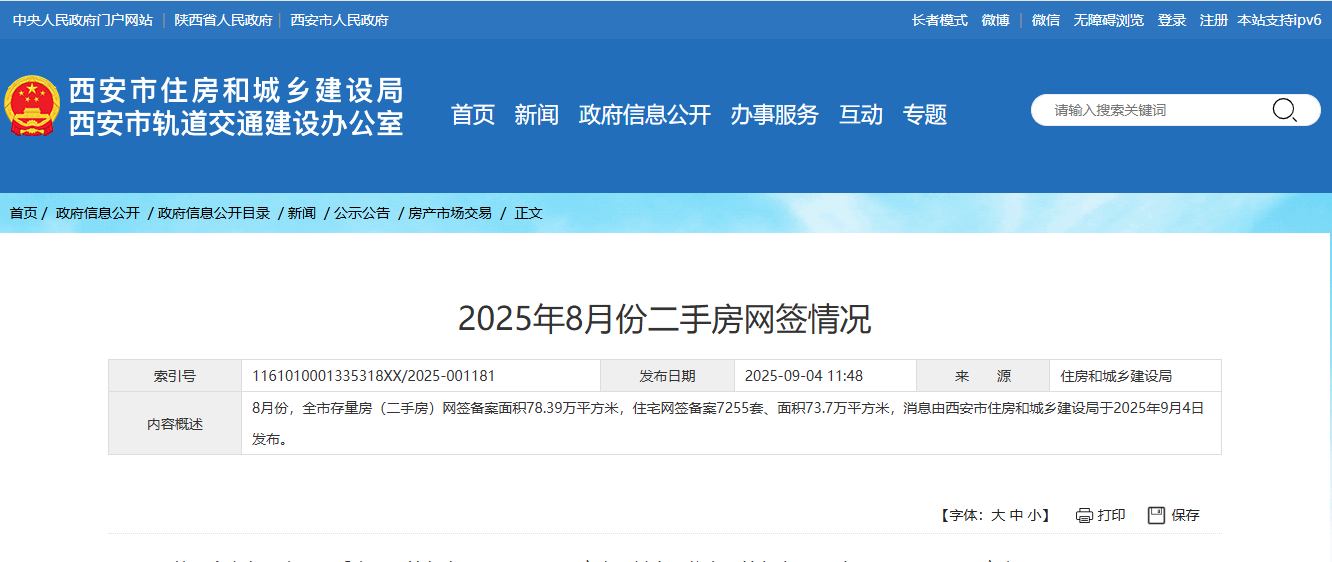Open 办事服务 navigation menu item
The height and width of the screenshot is (562, 1332).
click(774, 115)
